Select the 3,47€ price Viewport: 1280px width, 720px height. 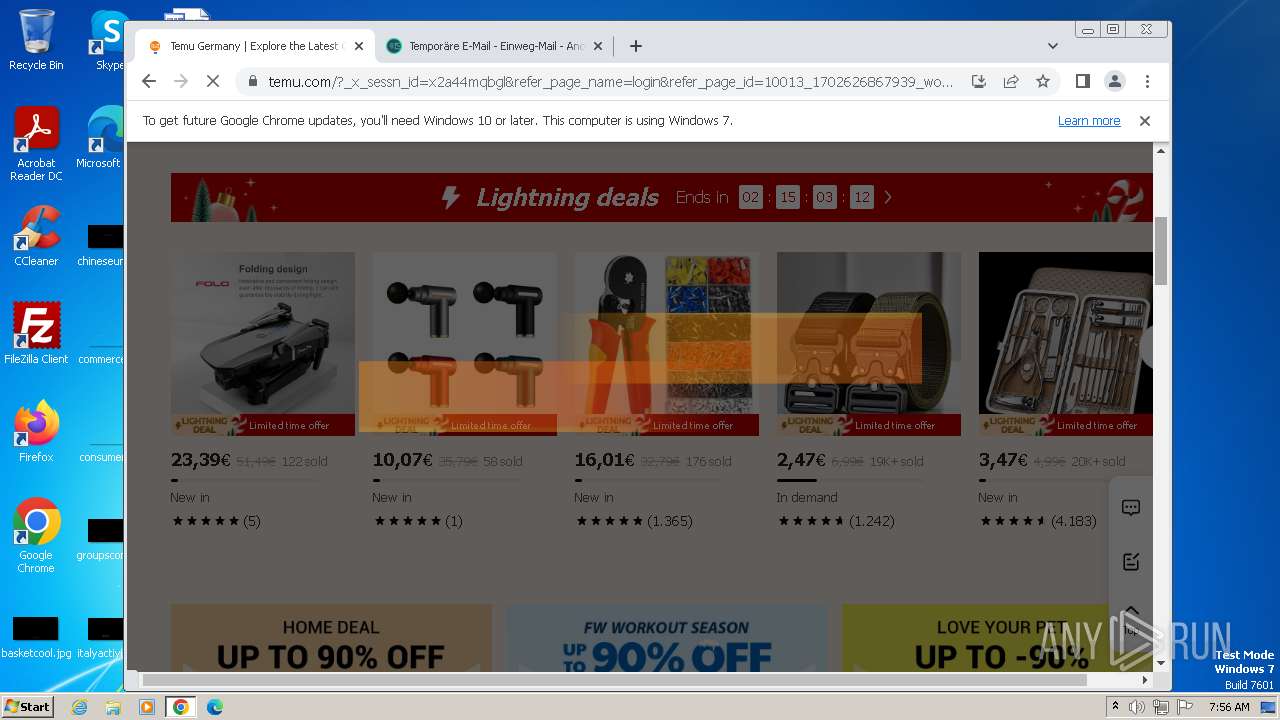[1003, 460]
